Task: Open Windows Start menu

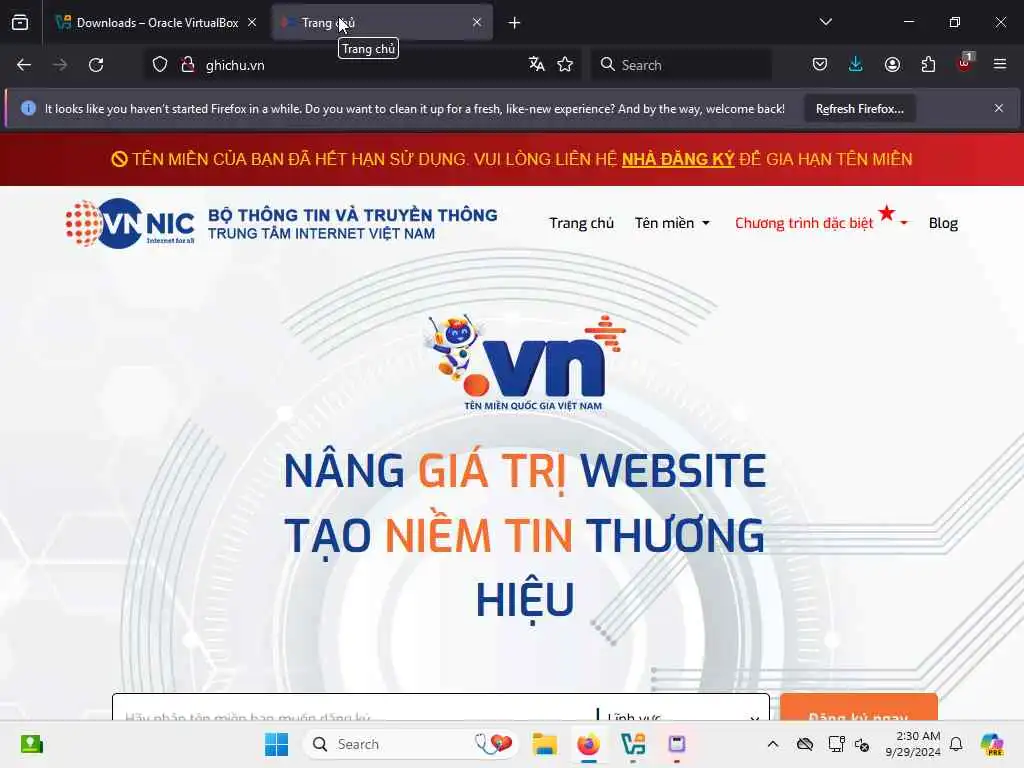Action: point(276,744)
